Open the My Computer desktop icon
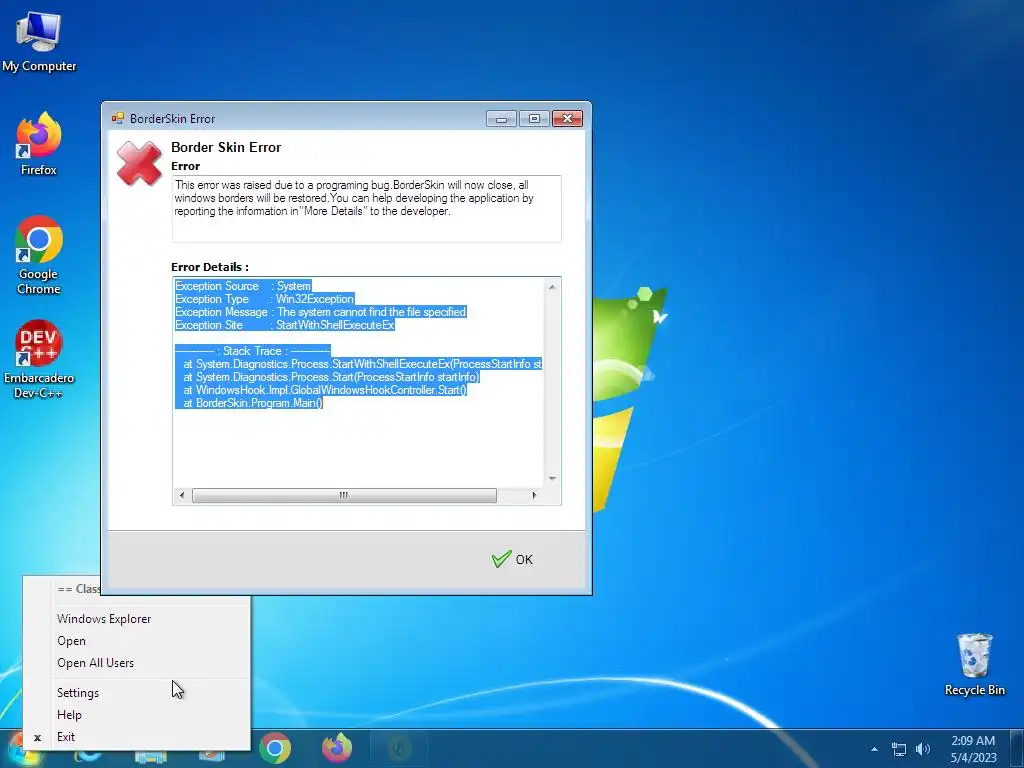 coord(39,42)
